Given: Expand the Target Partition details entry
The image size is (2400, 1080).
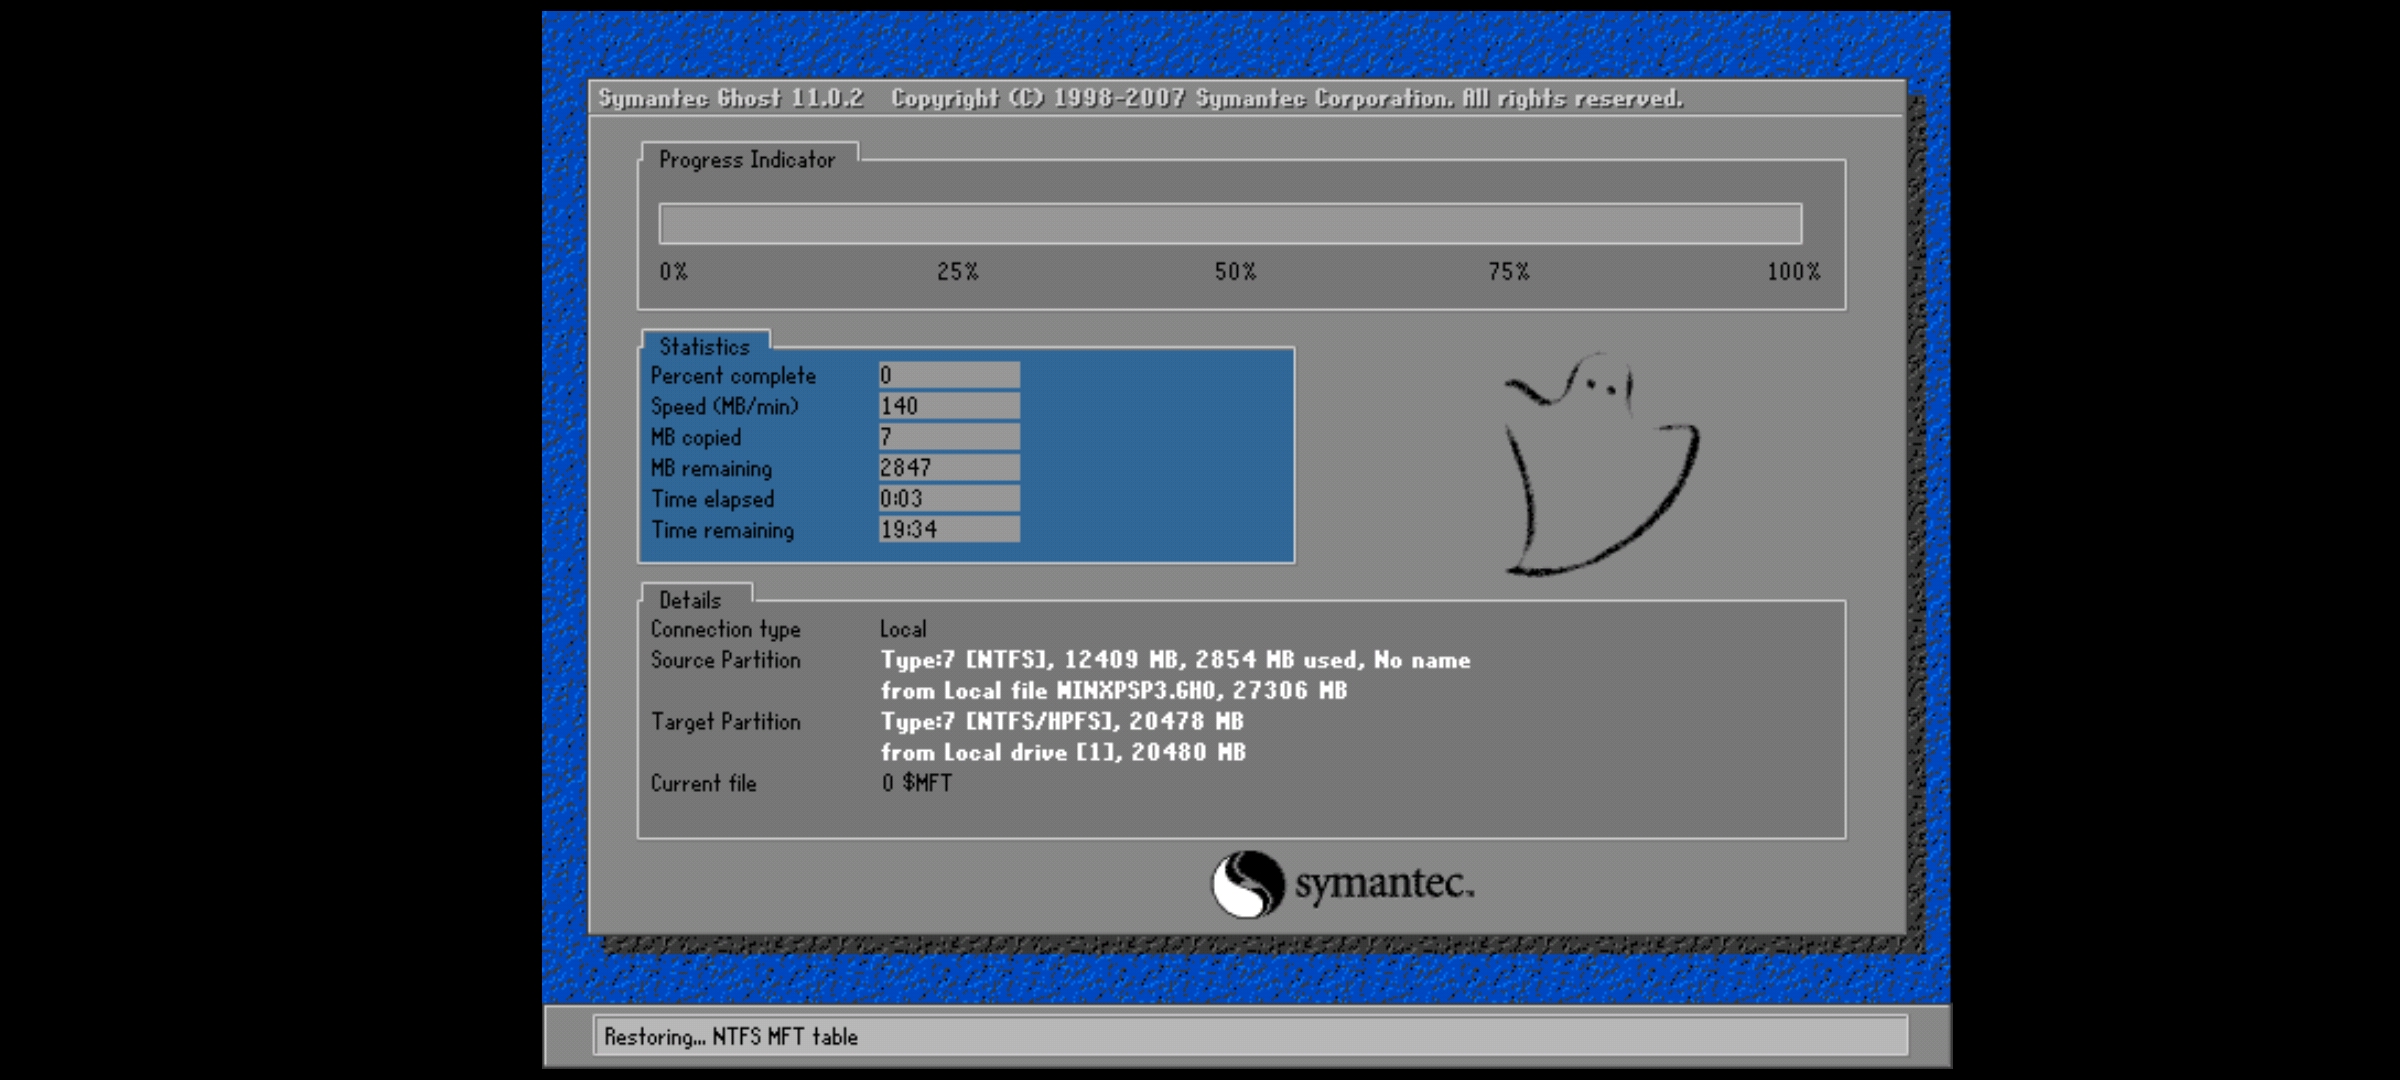Looking at the screenshot, I should [725, 722].
